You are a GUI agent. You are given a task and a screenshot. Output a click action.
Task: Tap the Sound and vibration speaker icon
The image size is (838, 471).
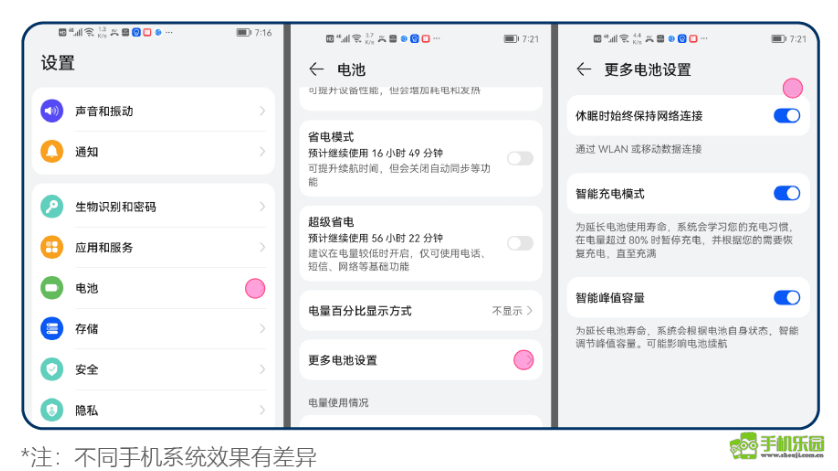click(x=52, y=111)
